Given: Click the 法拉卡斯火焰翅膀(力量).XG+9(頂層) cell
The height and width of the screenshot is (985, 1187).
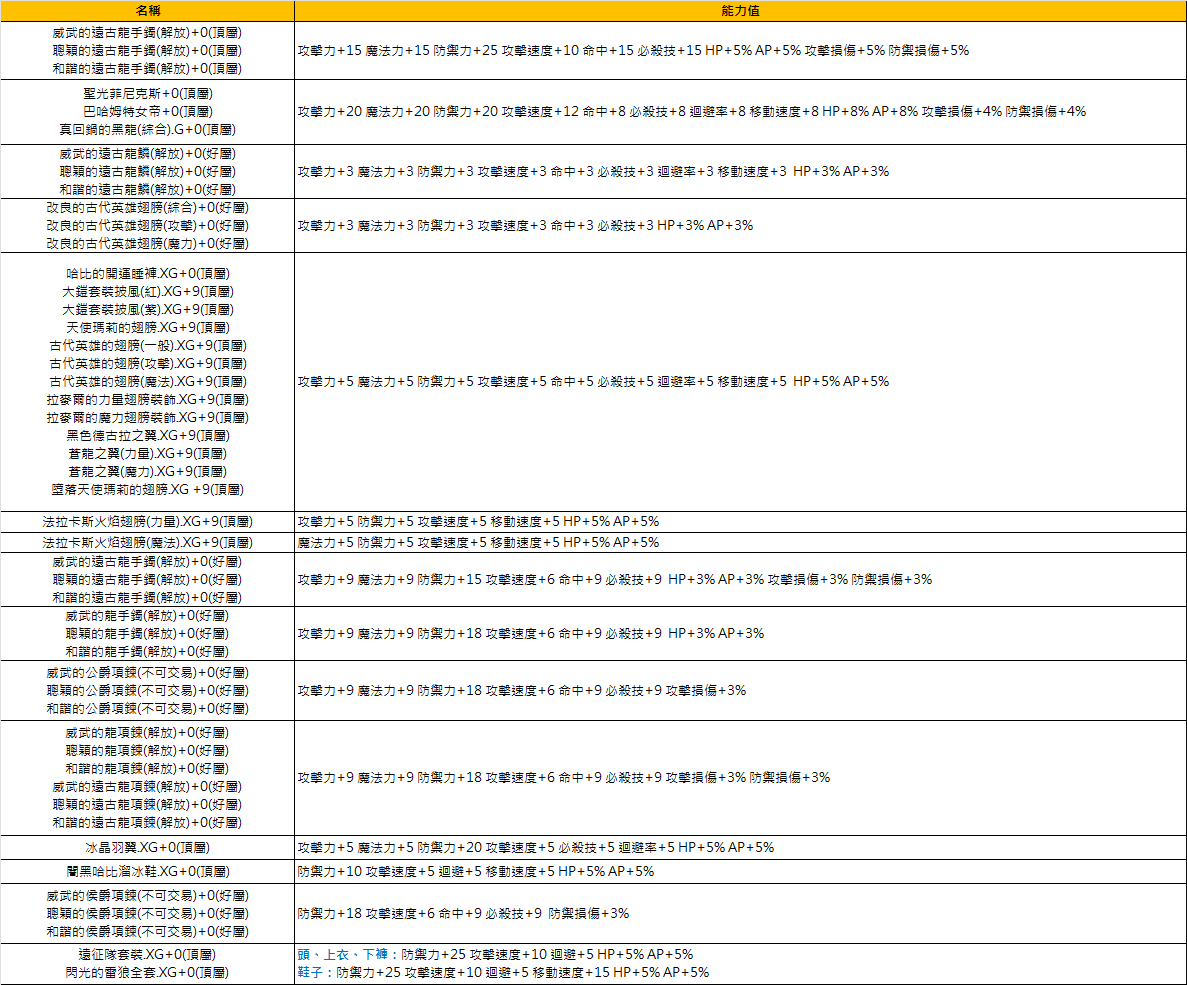Looking at the screenshot, I should tap(147, 521).
